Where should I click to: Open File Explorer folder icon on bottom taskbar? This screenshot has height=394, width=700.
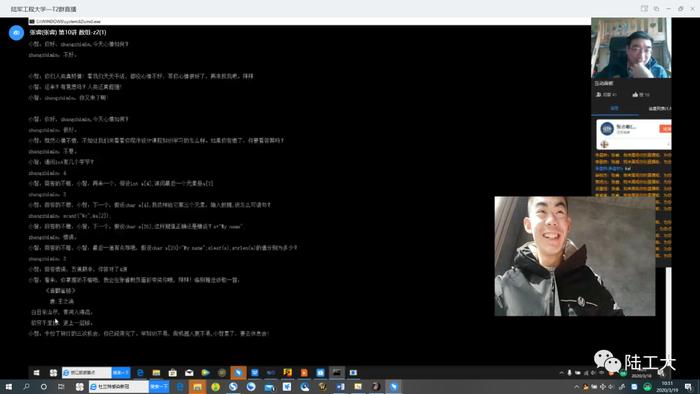[x=197, y=386]
